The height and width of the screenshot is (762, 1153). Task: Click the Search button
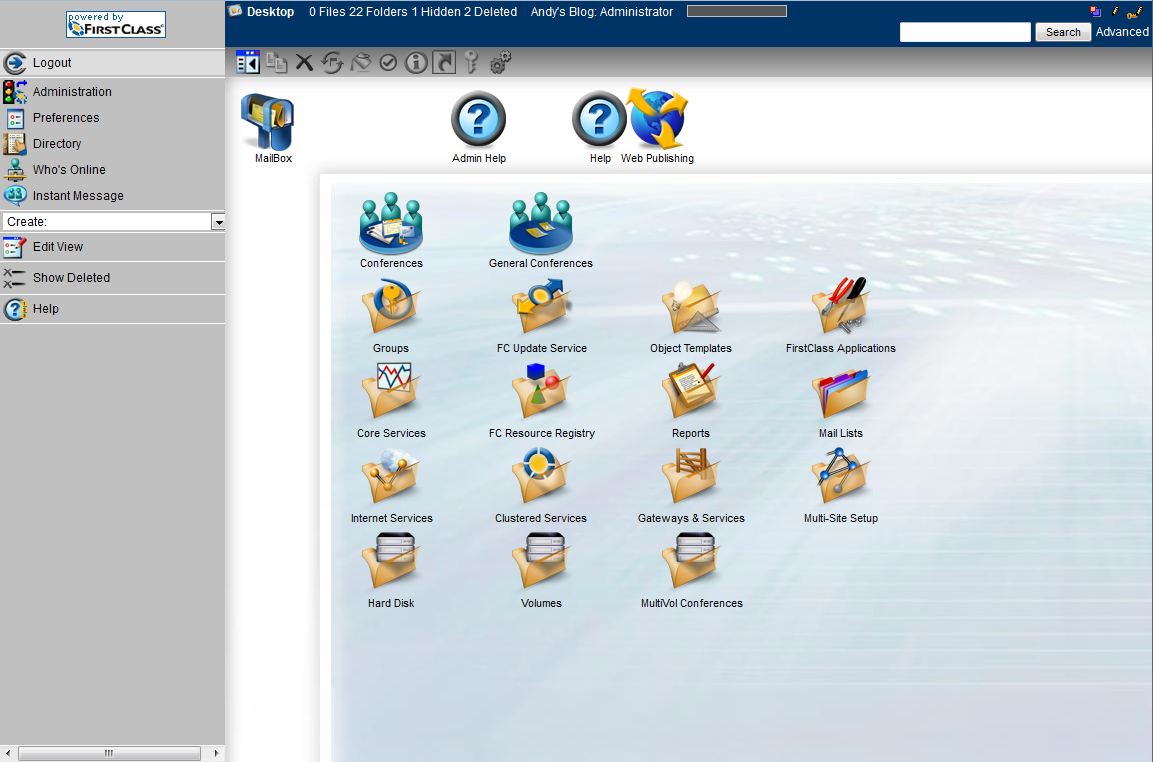[x=1063, y=32]
